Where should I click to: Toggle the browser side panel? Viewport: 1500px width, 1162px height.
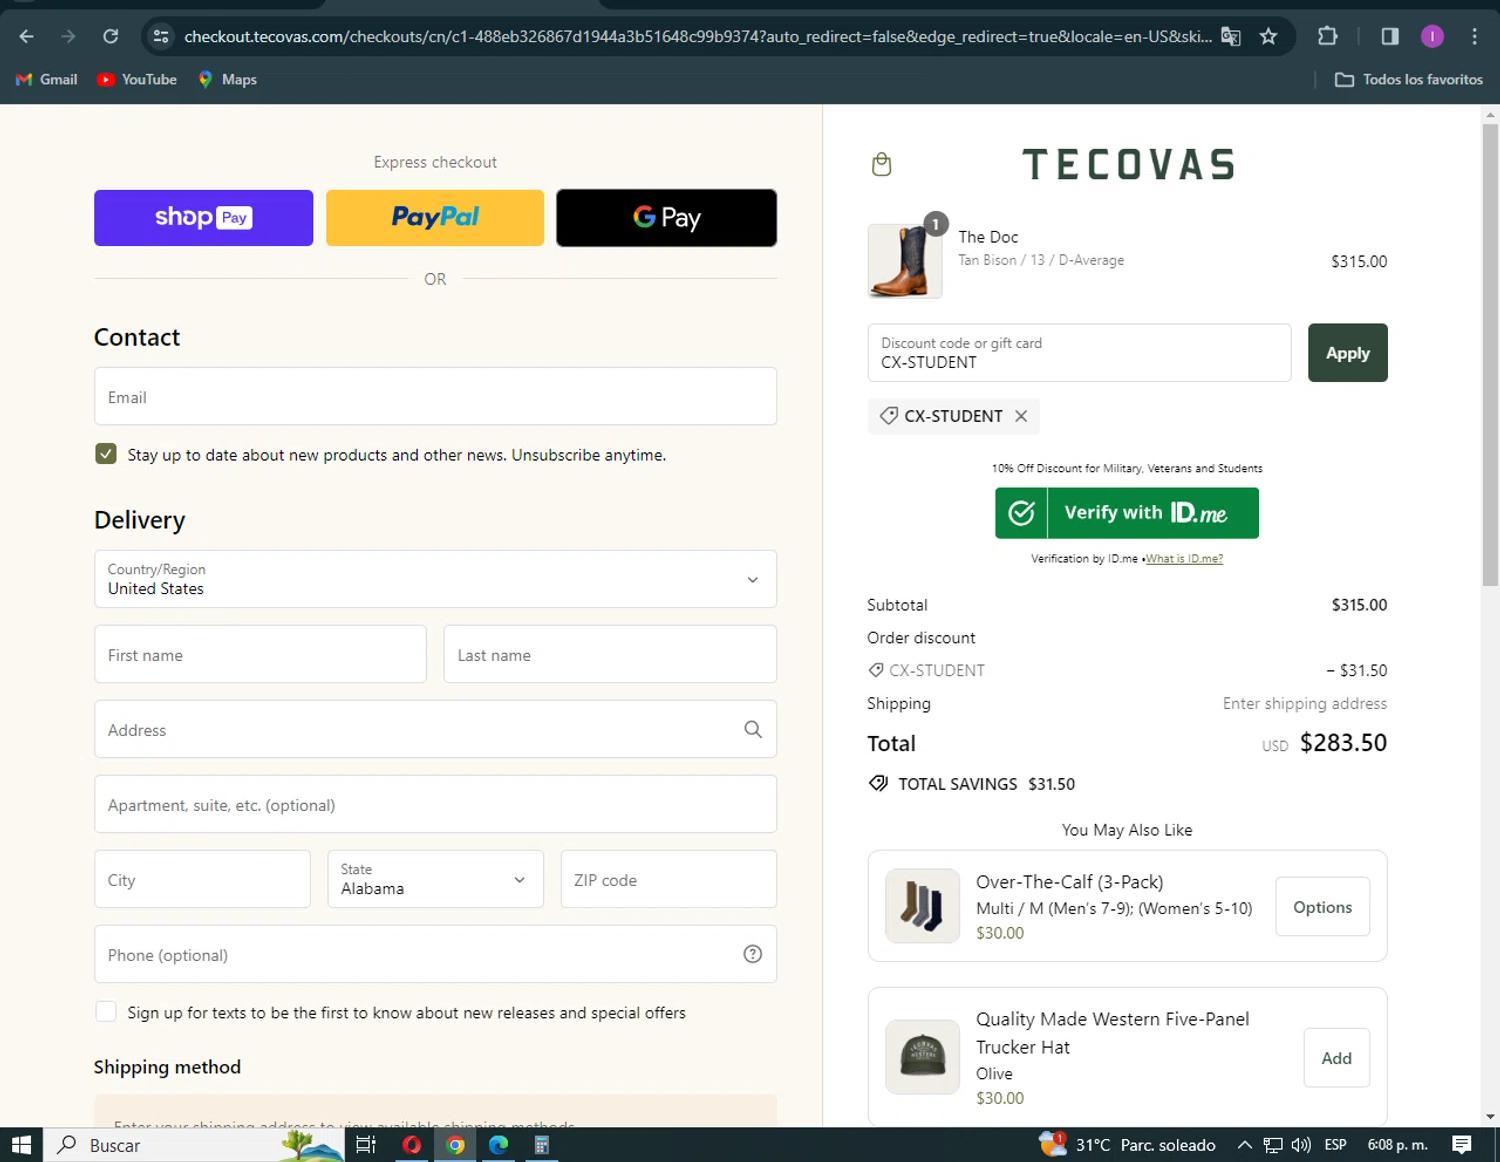click(1389, 37)
